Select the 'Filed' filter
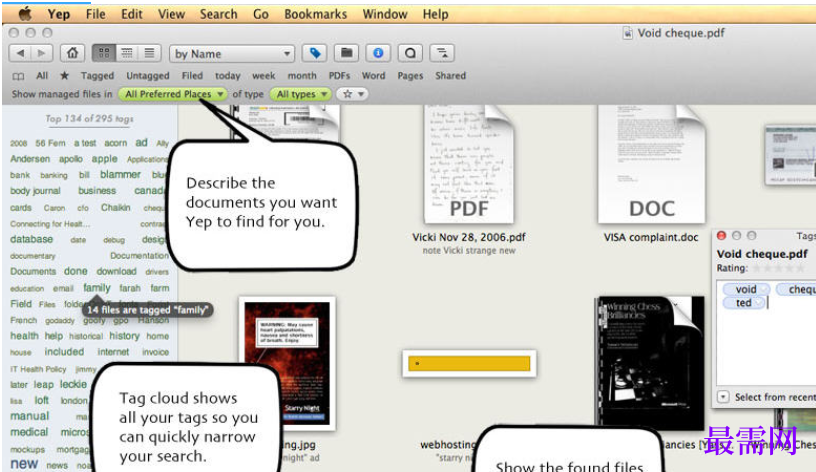 pyautogui.click(x=192, y=75)
